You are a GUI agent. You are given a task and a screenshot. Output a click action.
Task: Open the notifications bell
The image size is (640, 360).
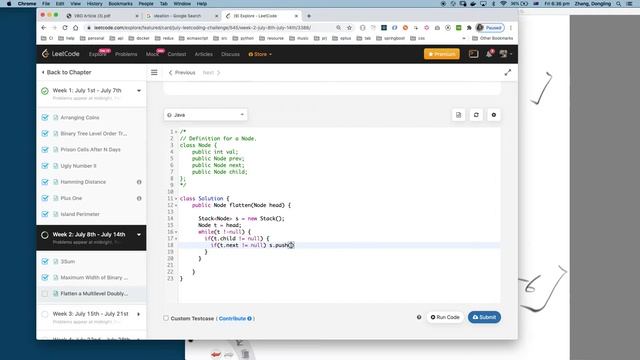(x=489, y=54)
